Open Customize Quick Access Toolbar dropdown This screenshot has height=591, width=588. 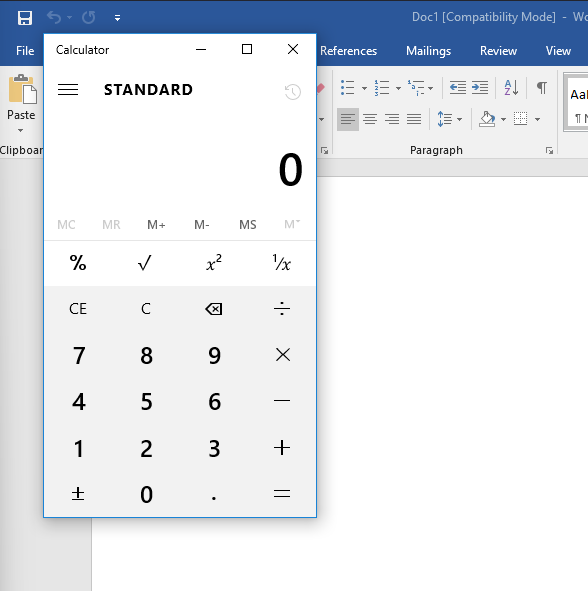tap(118, 18)
